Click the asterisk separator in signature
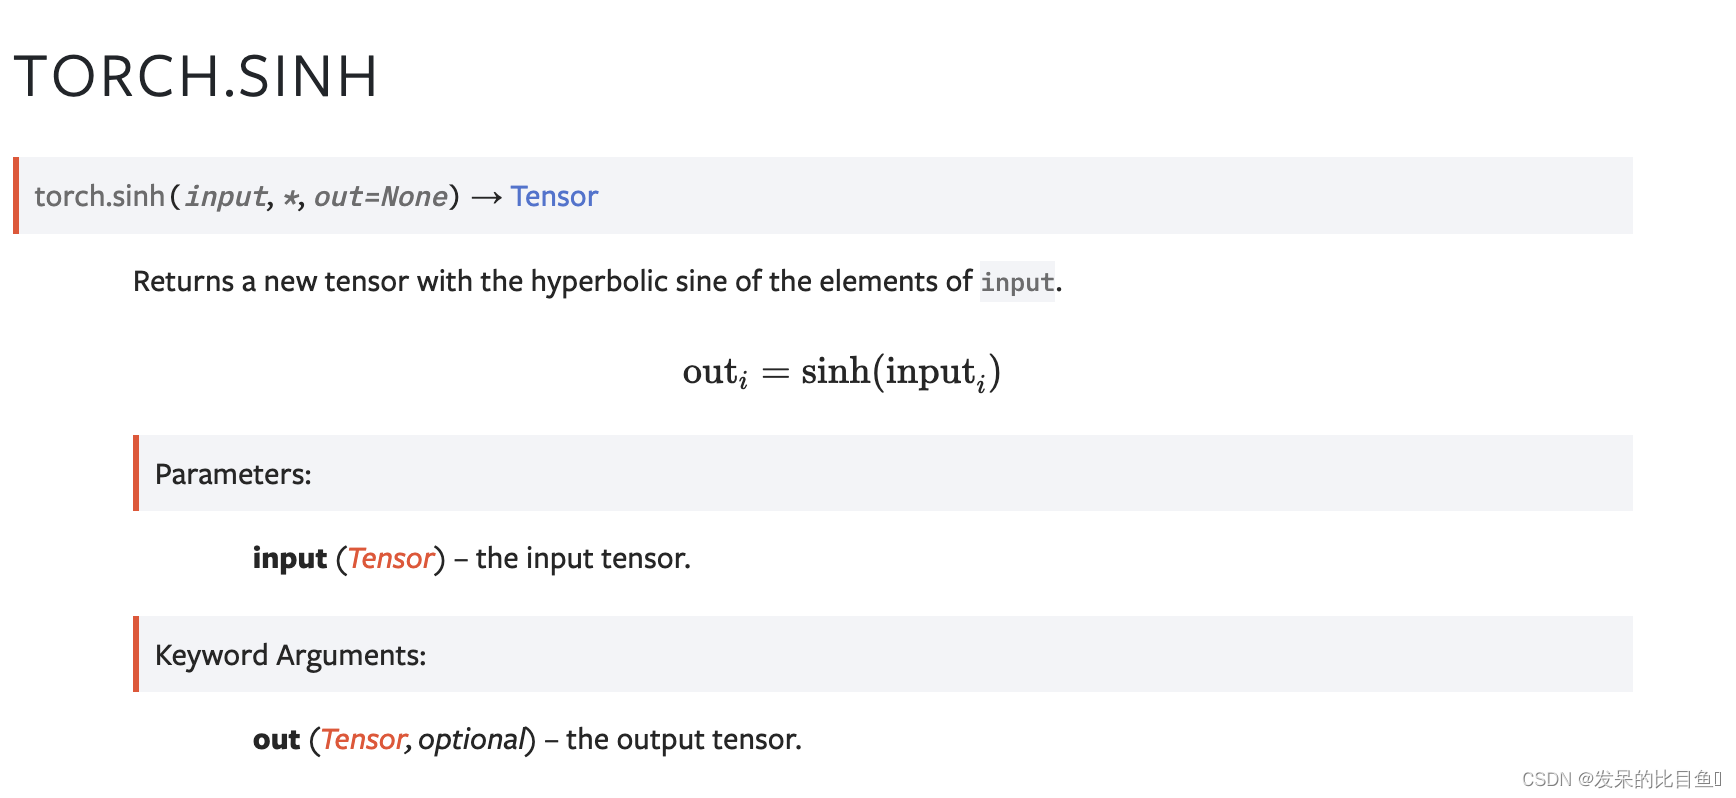The height and width of the screenshot is (798, 1736). 291,197
